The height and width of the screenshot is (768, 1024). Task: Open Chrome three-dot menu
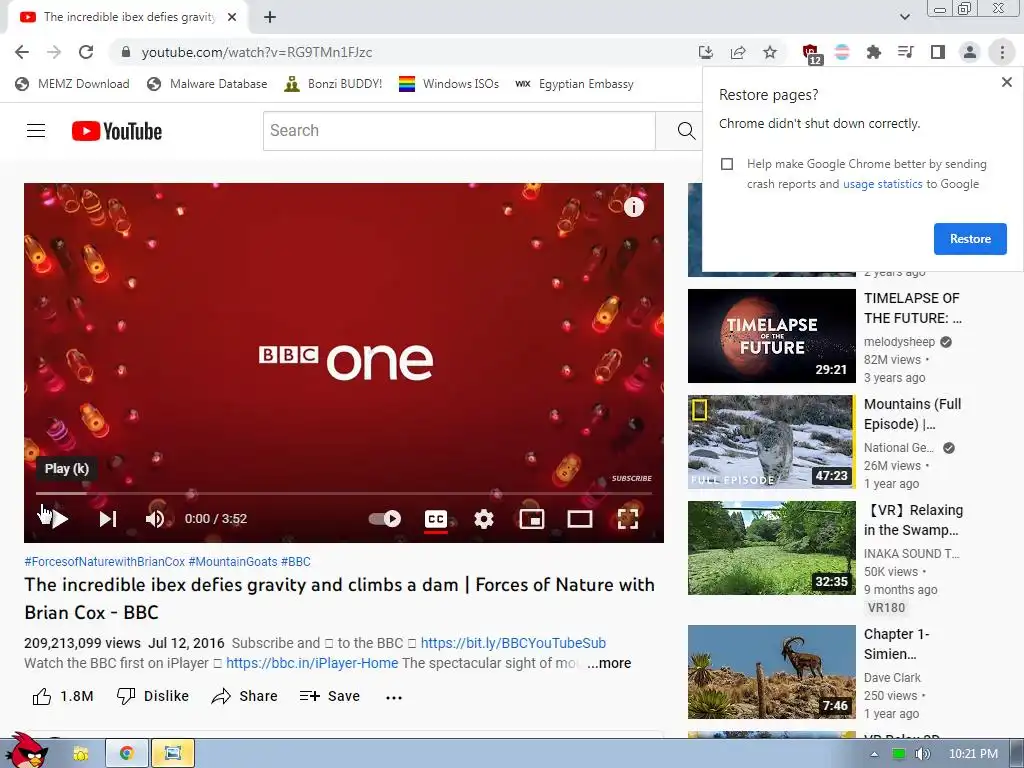tap(1002, 52)
